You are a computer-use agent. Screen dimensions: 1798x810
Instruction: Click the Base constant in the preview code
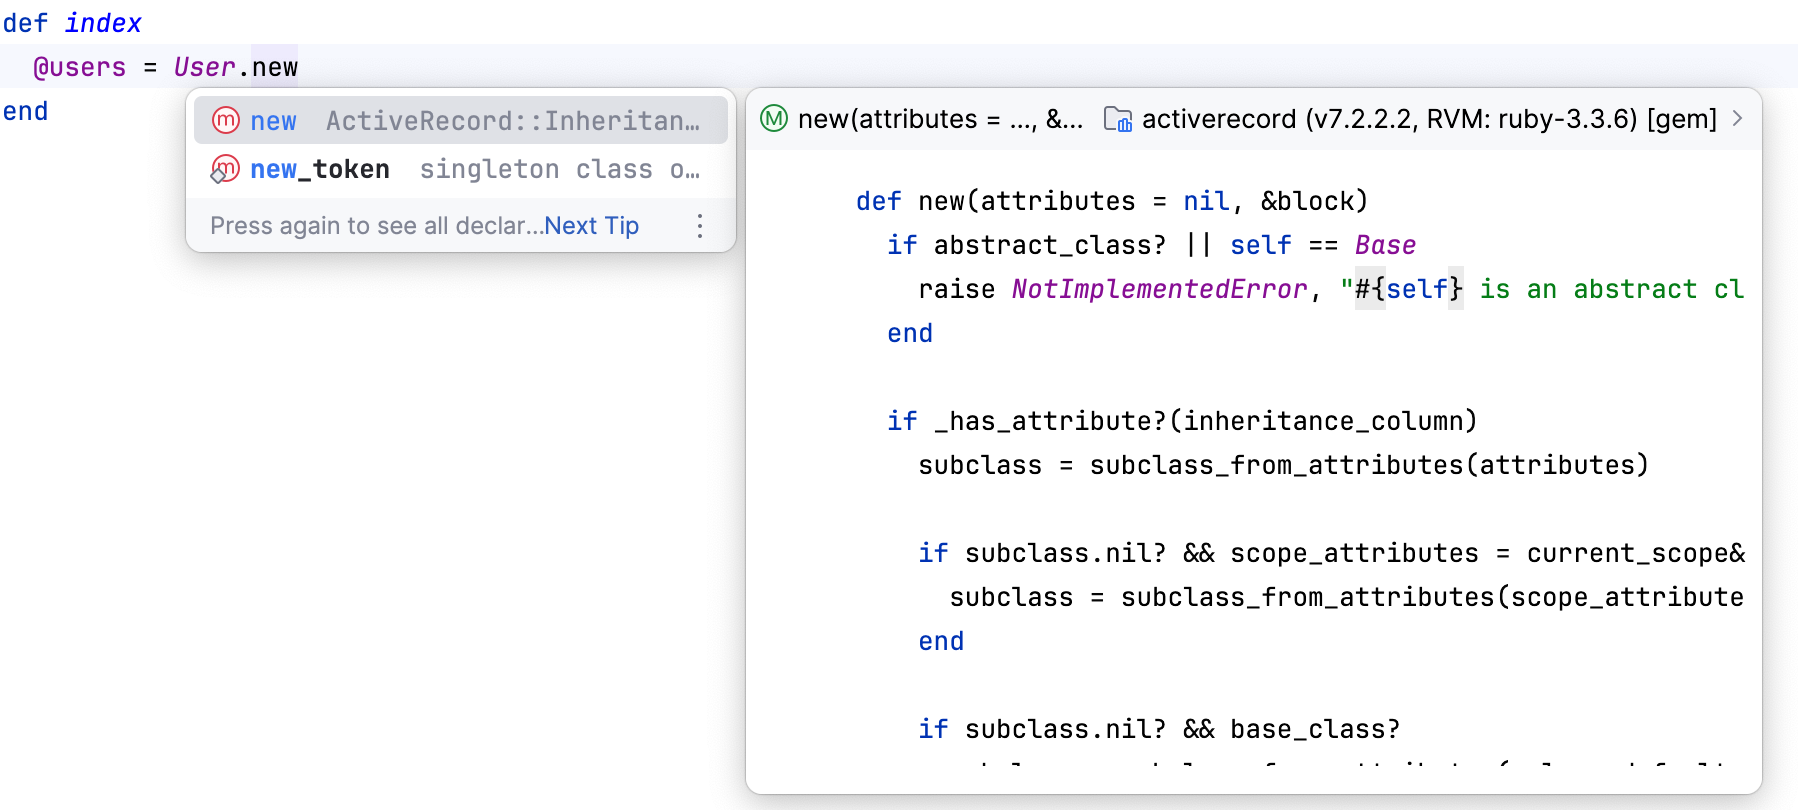tap(1385, 245)
